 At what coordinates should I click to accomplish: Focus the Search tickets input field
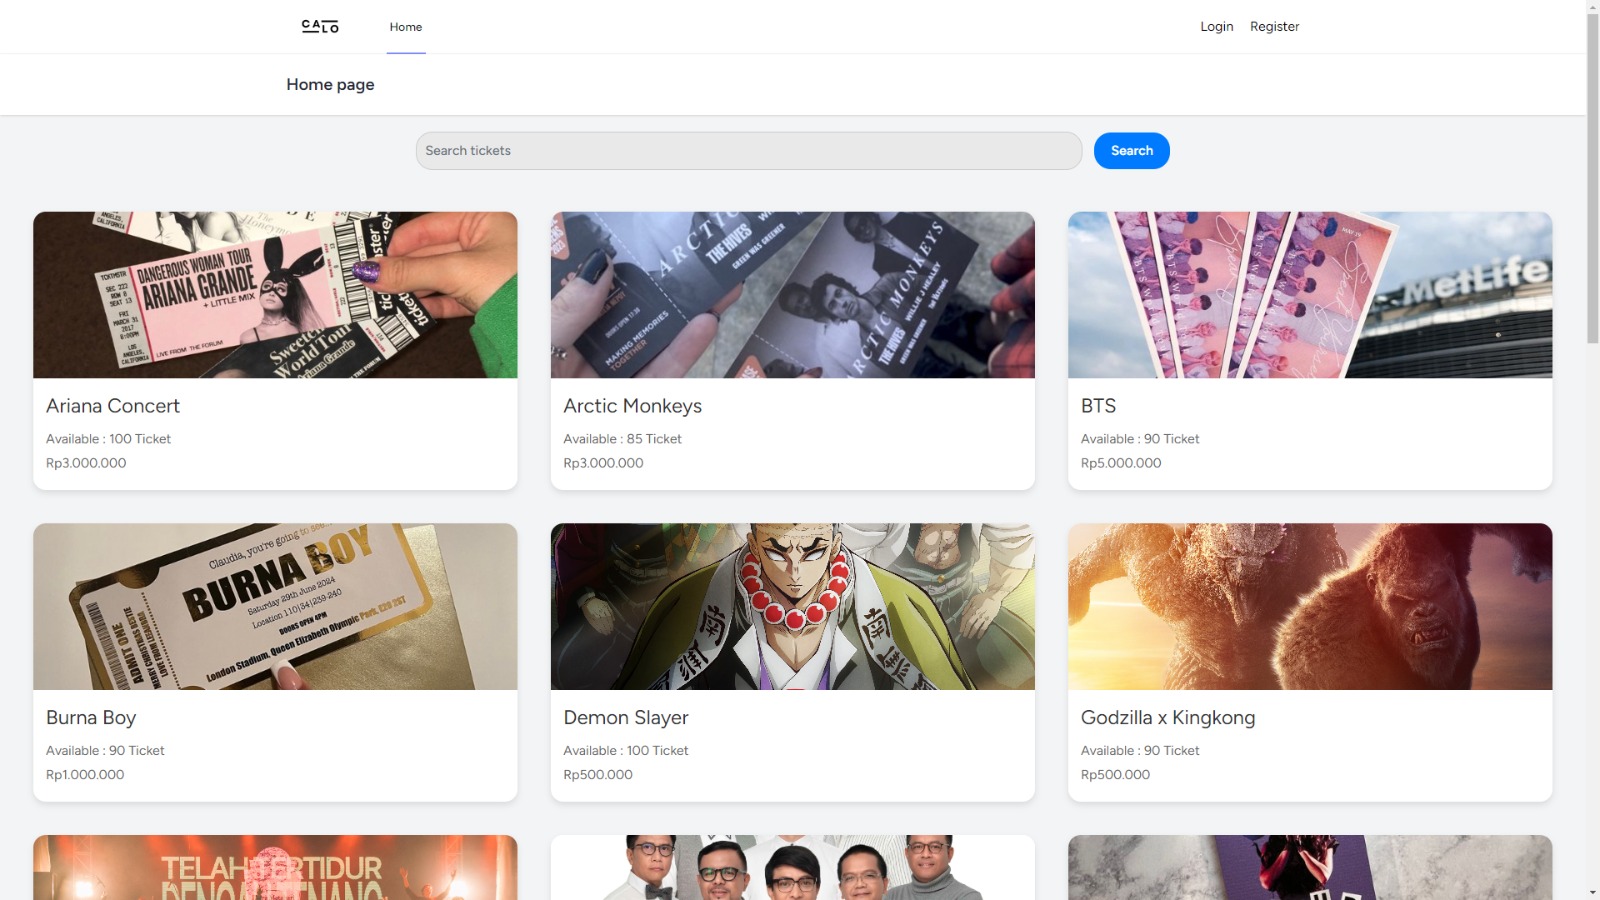click(749, 151)
